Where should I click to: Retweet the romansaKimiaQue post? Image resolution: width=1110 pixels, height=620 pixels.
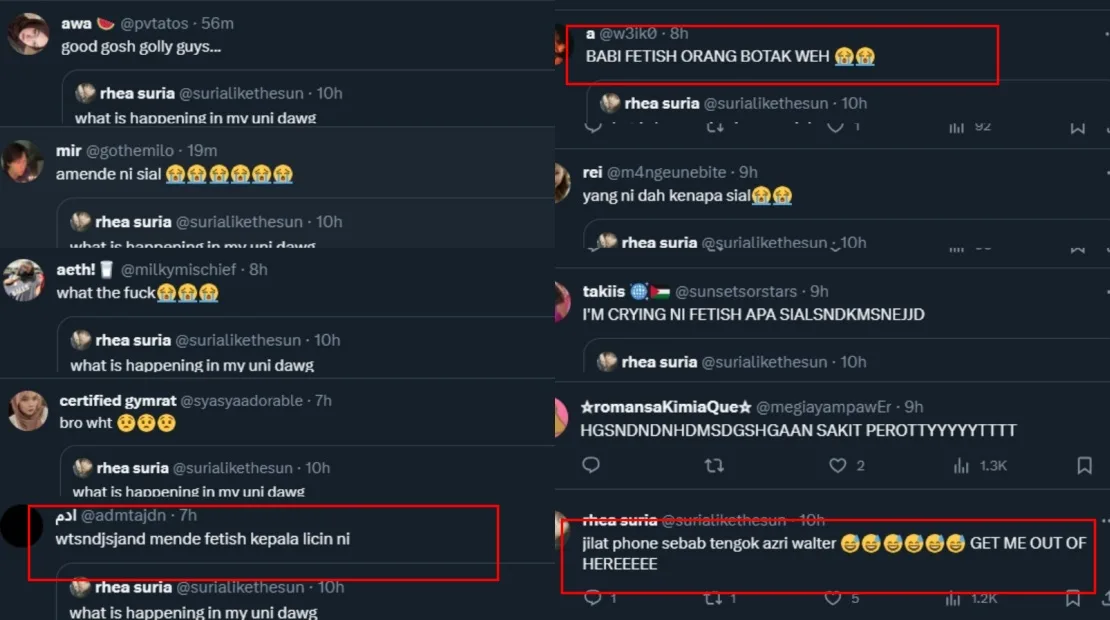pyautogui.click(x=714, y=465)
